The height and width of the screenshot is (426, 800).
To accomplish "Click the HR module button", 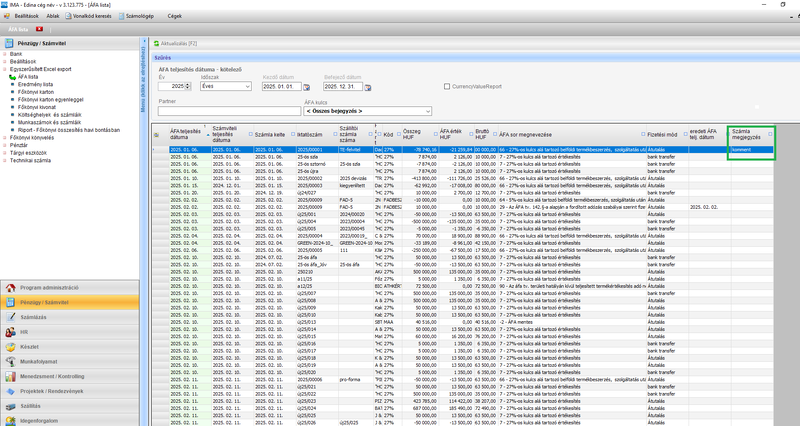I will click(x=24, y=331).
